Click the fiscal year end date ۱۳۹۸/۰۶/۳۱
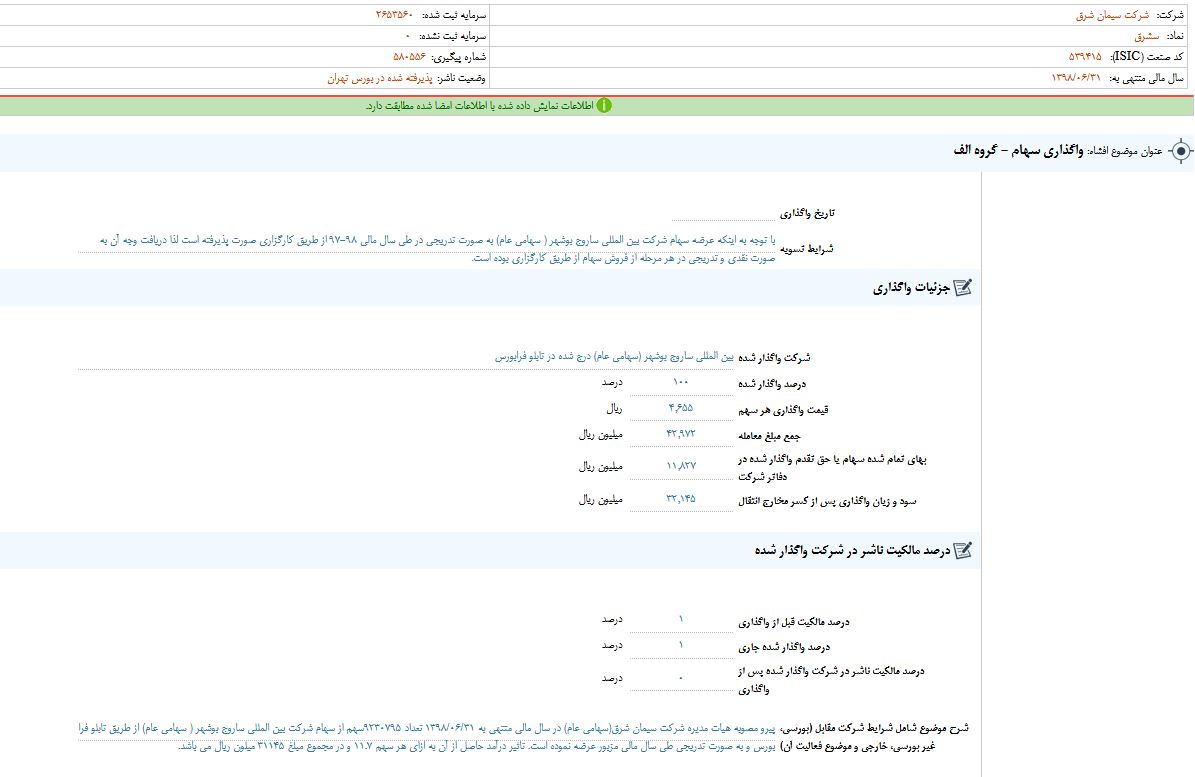This screenshot has width=1195, height=777. coord(1076,78)
